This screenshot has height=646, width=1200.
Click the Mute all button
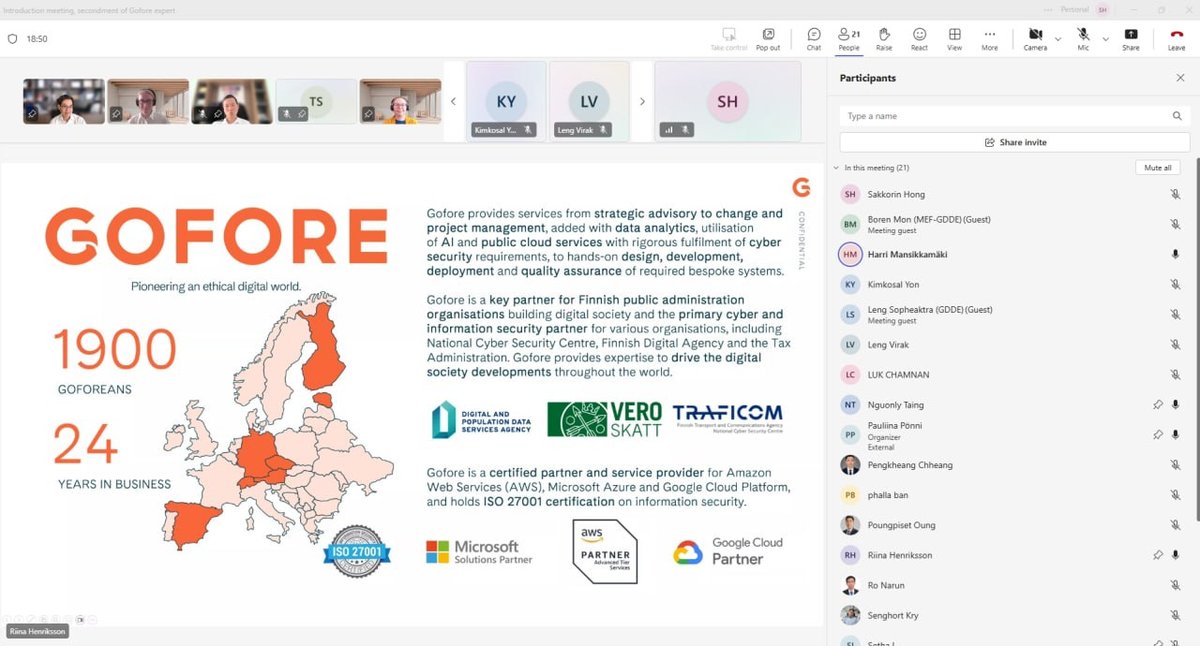click(x=1157, y=168)
